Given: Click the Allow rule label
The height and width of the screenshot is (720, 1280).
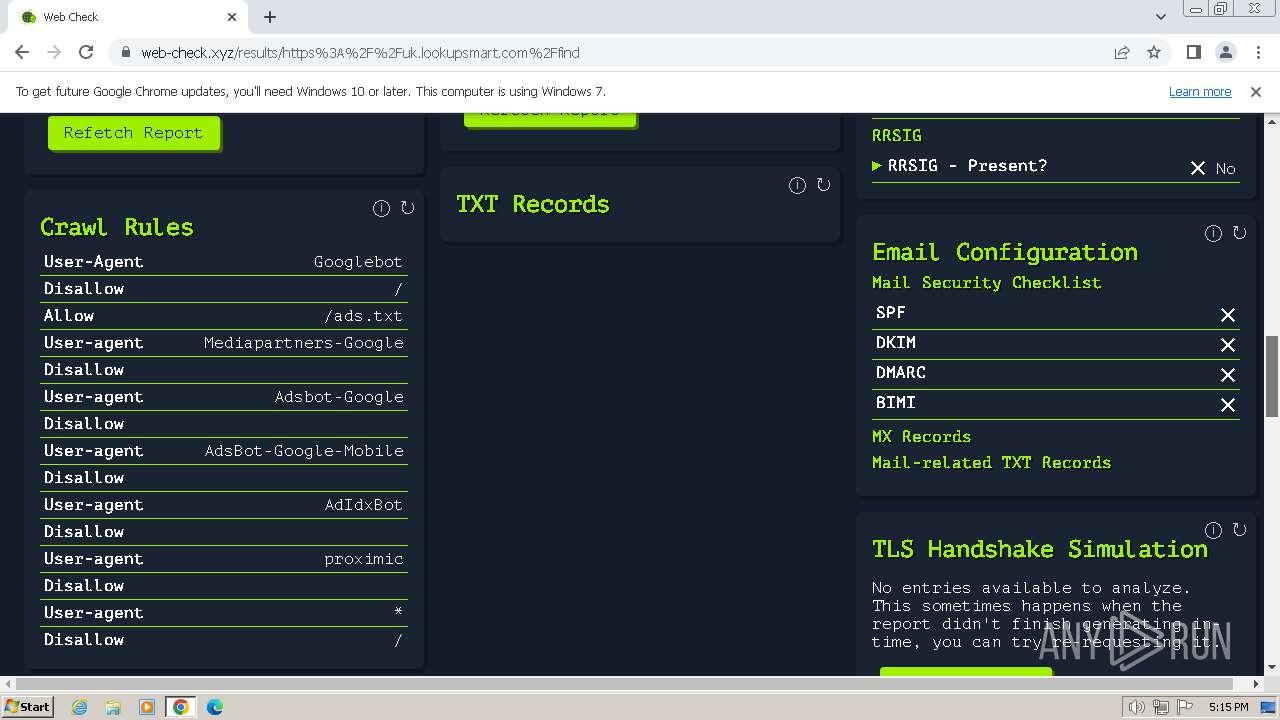Looking at the screenshot, I should [x=69, y=316].
